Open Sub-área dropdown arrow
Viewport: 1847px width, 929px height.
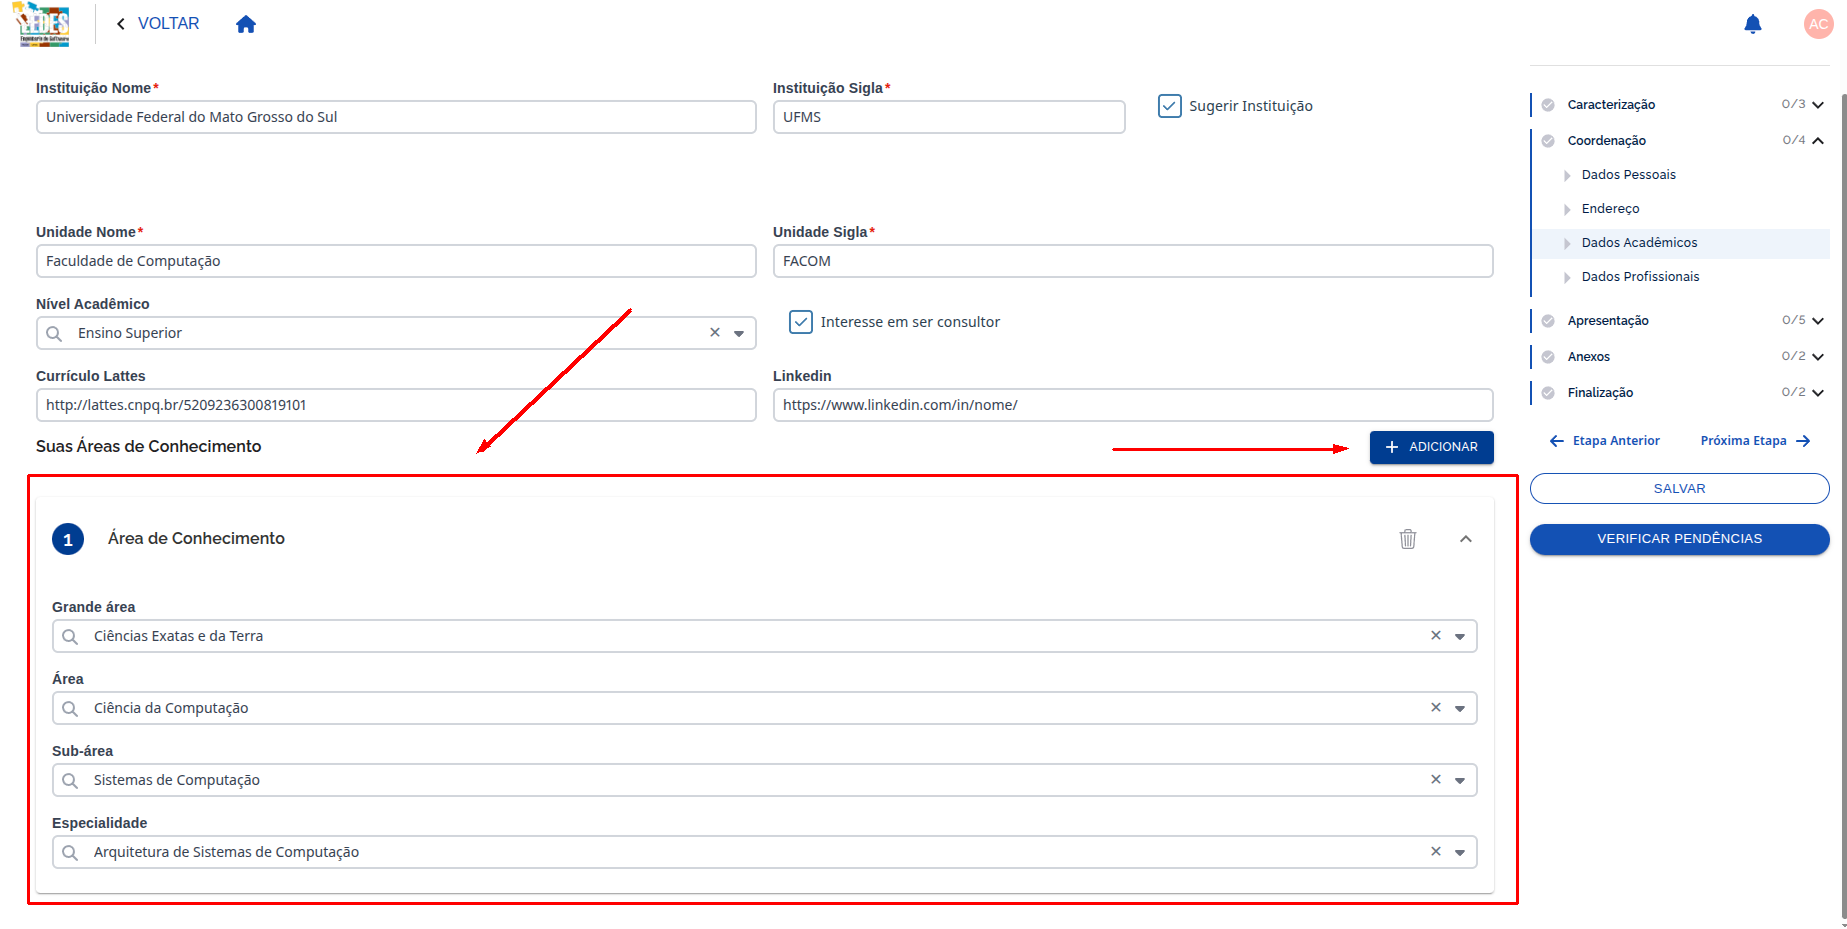click(1460, 781)
